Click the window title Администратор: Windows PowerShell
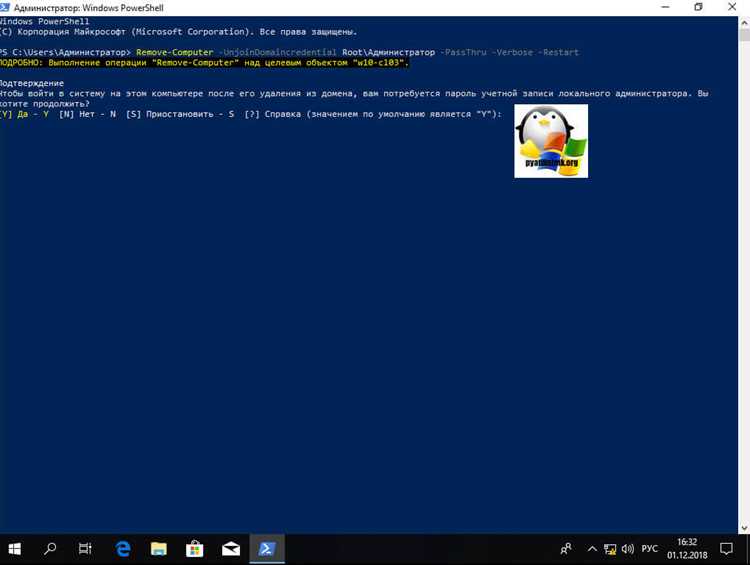The width and height of the screenshot is (750, 565). click(x=88, y=8)
